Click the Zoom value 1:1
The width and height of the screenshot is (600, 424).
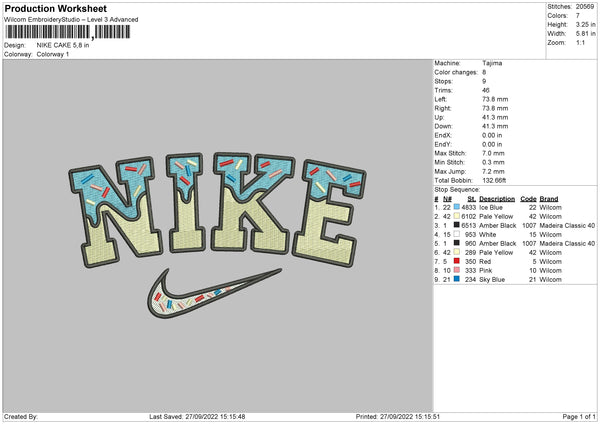580,42
